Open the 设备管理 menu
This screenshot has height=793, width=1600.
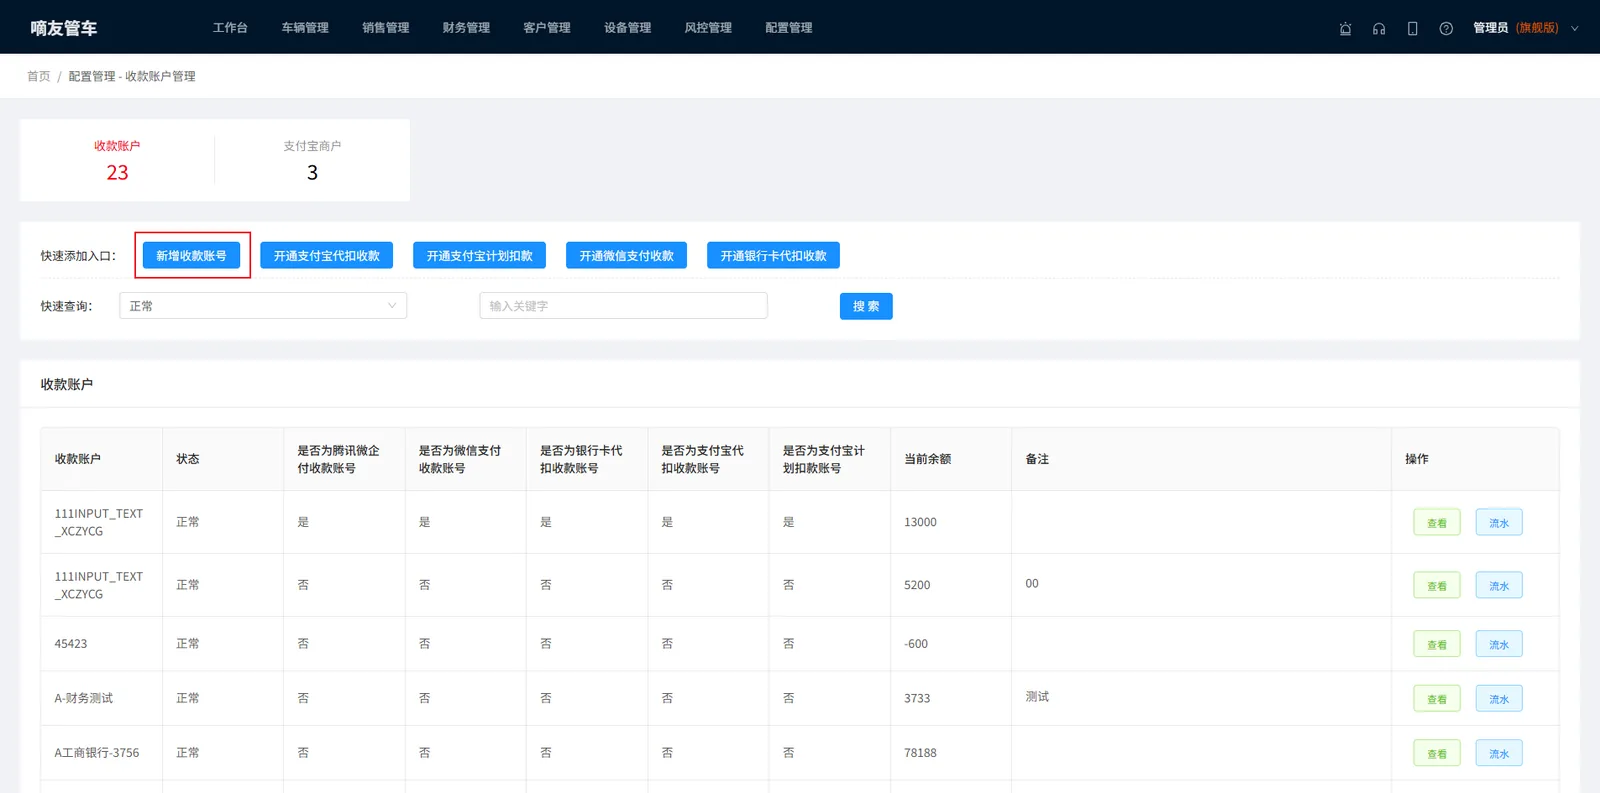627,28
